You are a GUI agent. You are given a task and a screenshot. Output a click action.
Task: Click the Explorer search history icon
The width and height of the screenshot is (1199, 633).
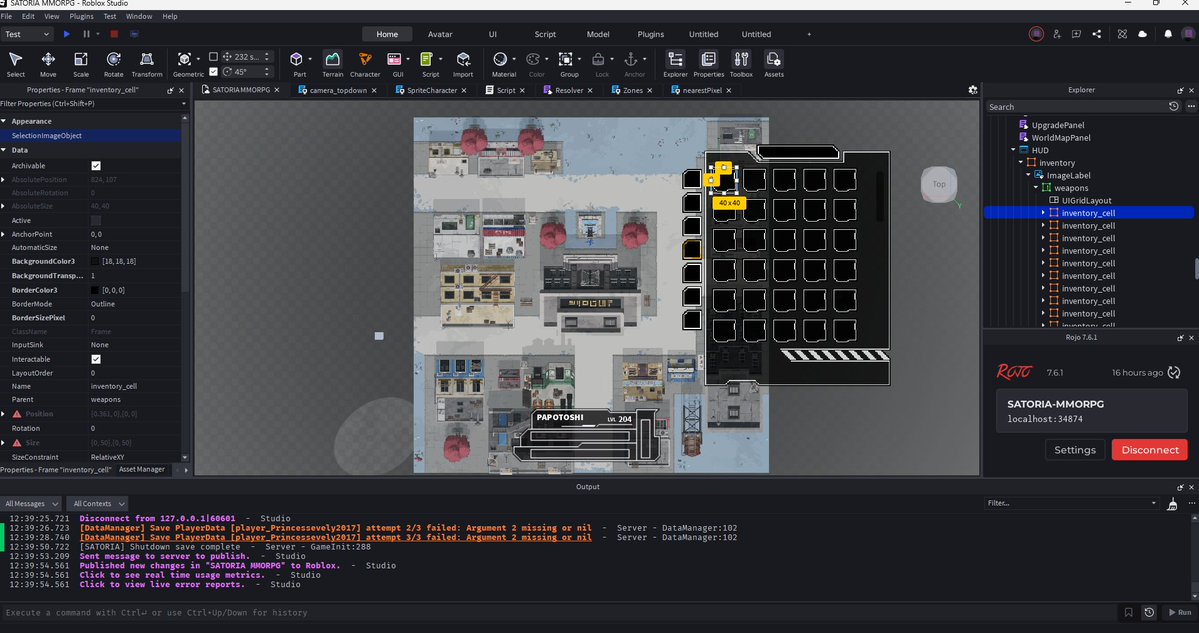tap(1174, 106)
